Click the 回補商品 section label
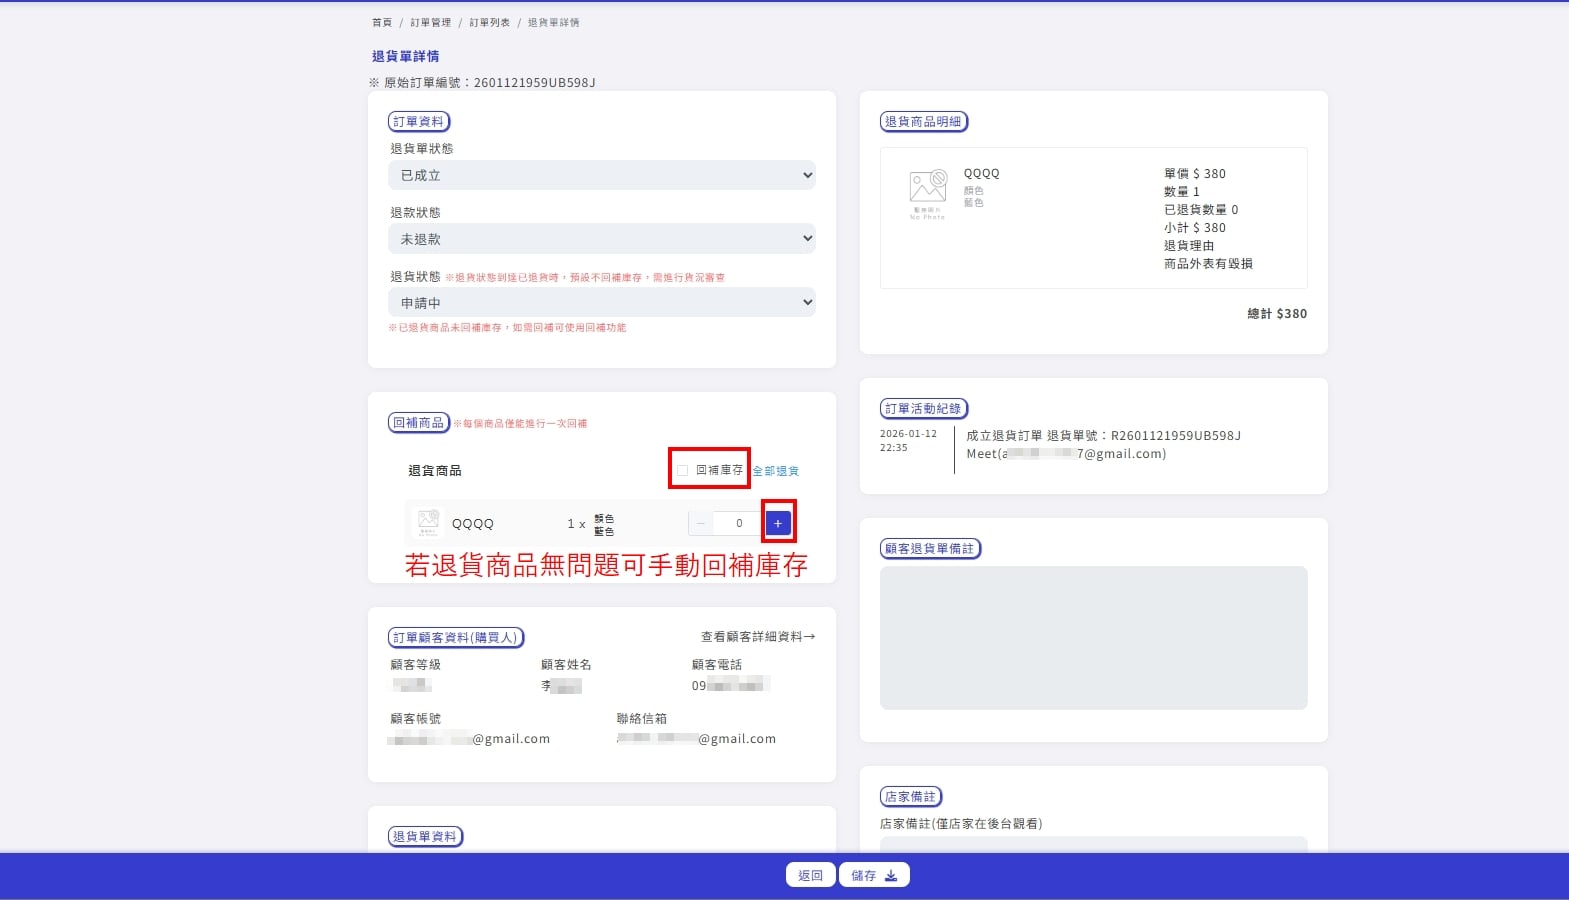1569x900 pixels. [x=419, y=423]
